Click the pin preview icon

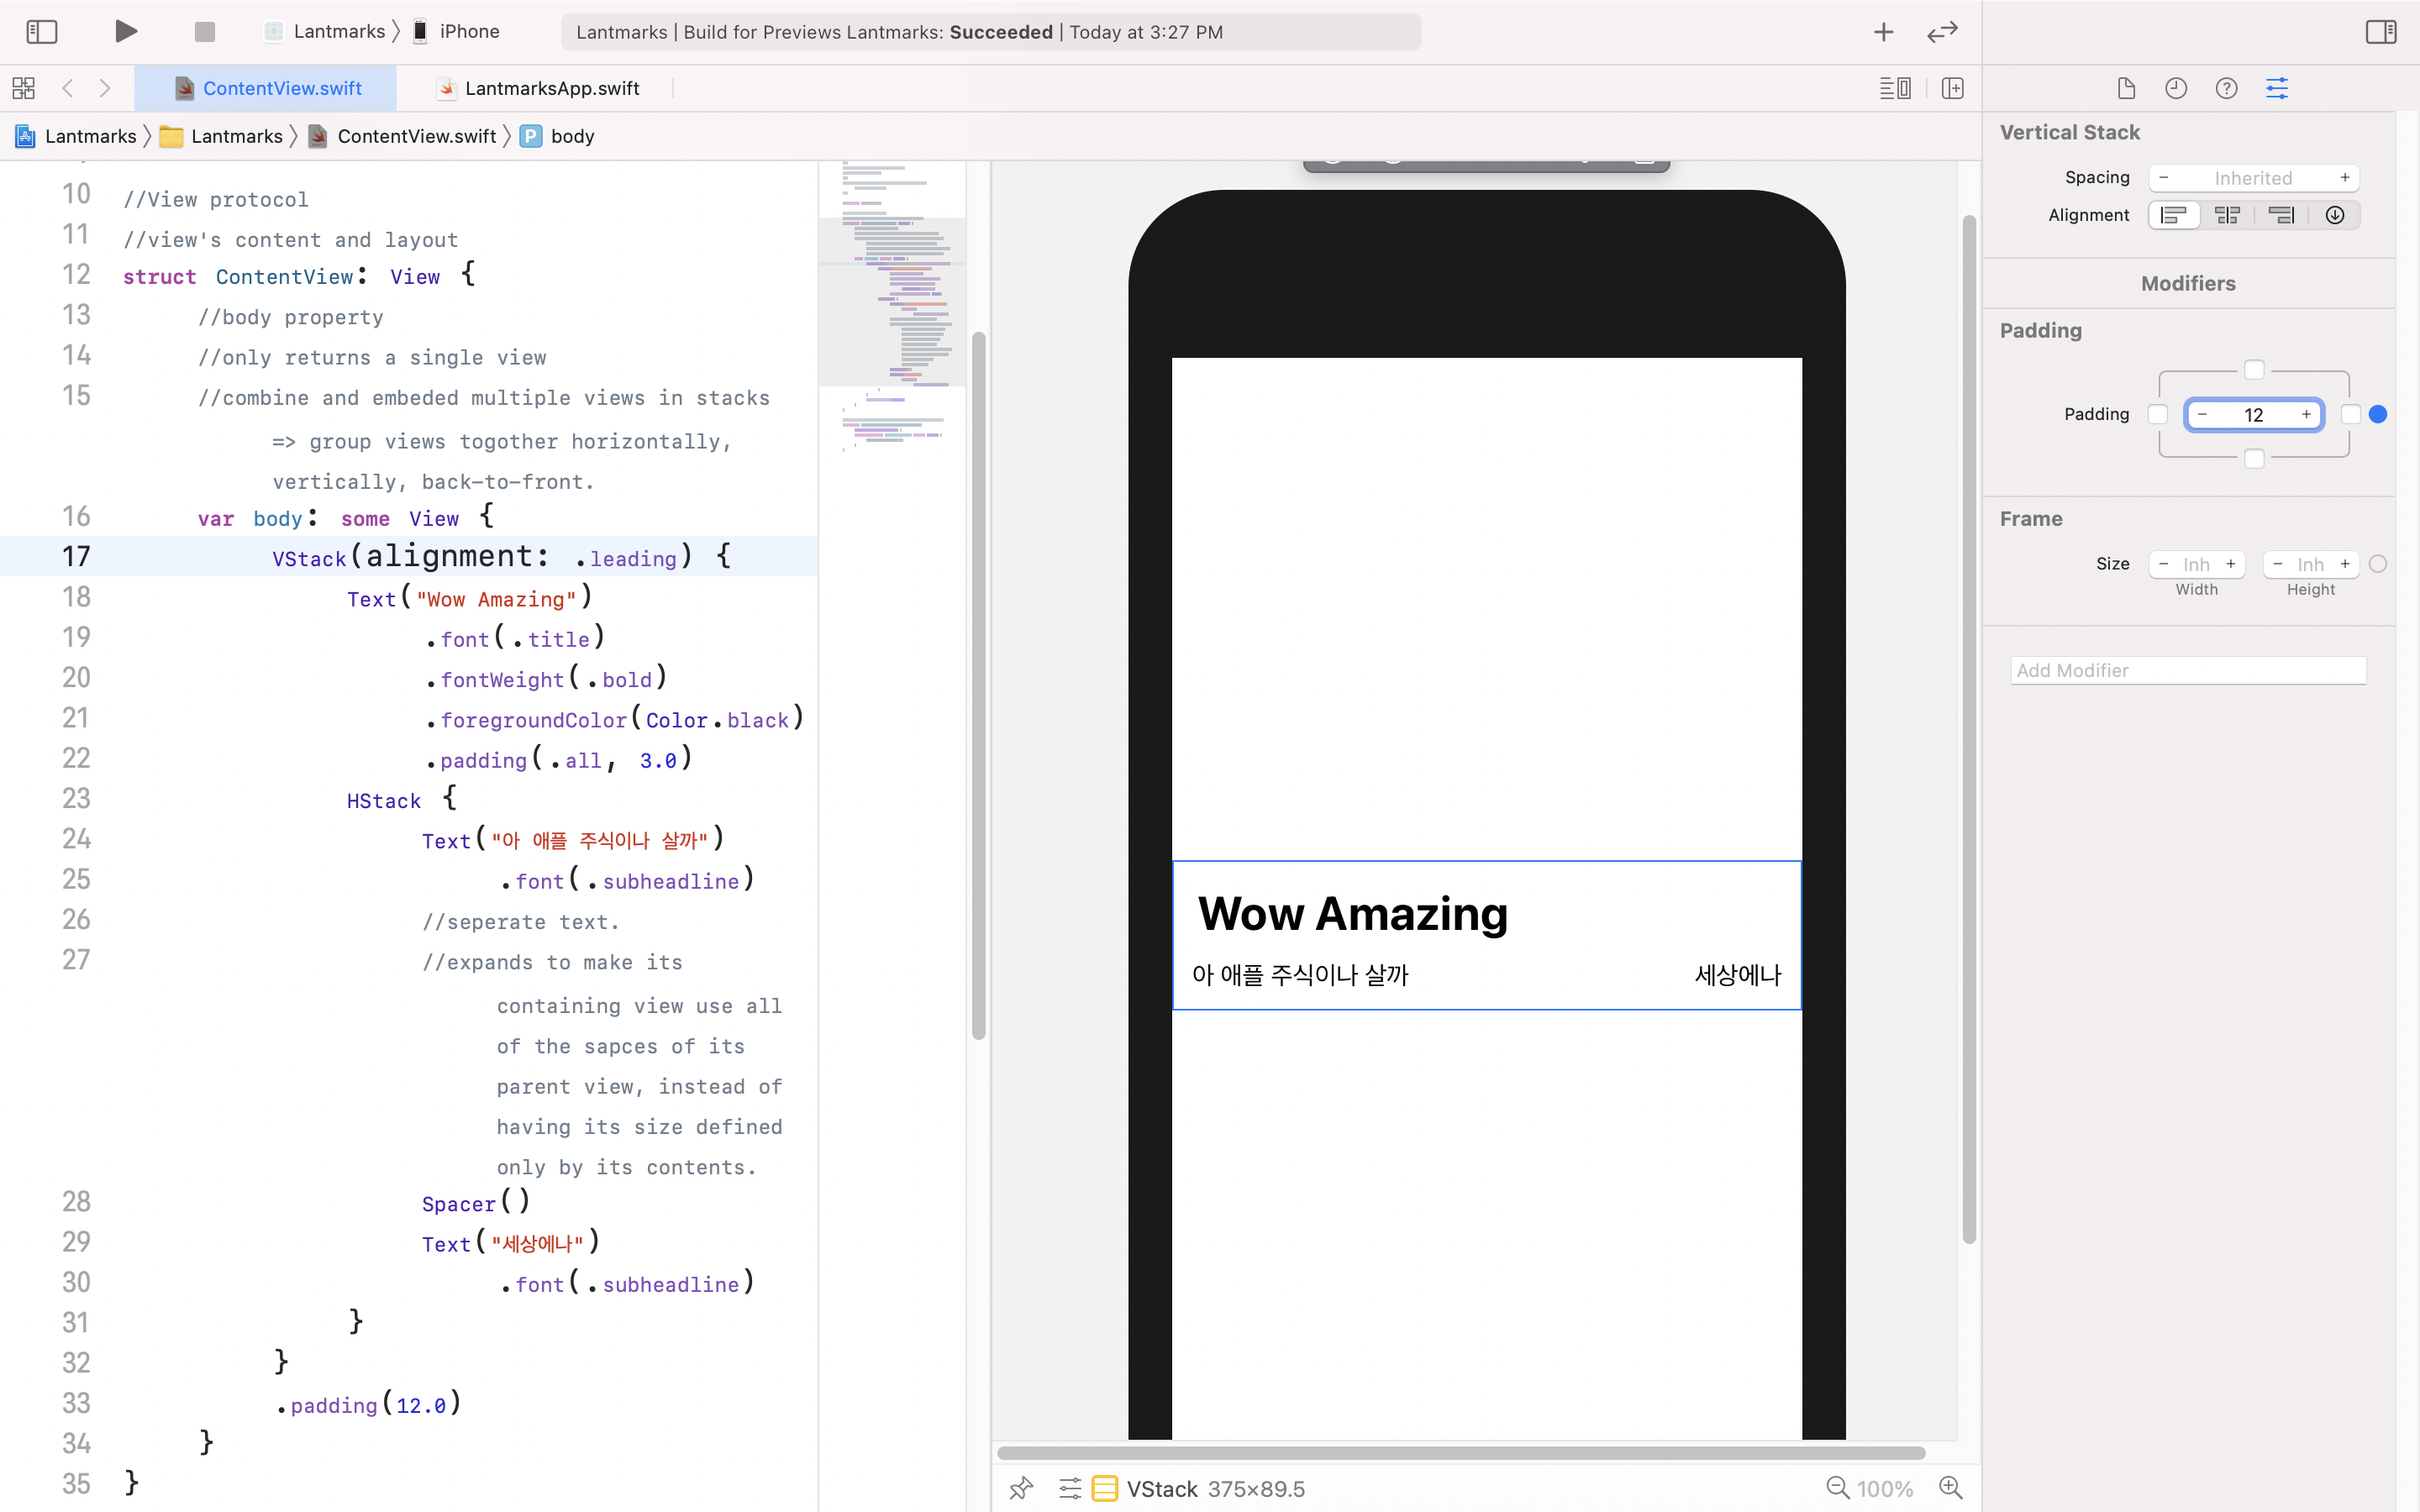pos(1020,1488)
